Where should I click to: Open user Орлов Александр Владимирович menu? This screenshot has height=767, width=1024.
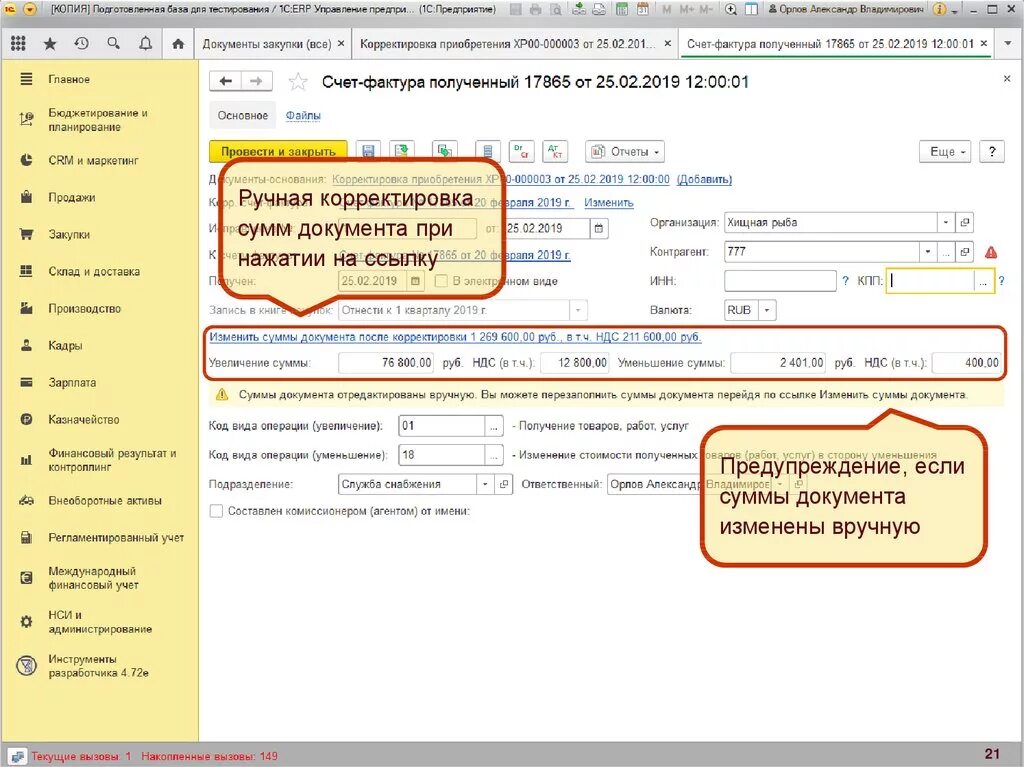(846, 9)
